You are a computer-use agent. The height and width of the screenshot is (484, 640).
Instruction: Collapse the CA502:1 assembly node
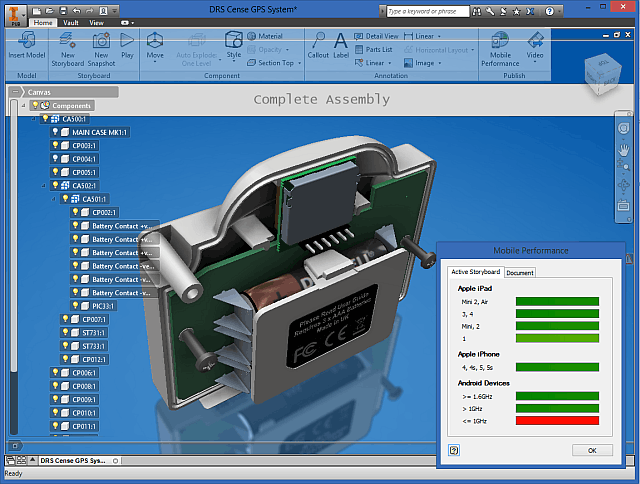[43, 186]
